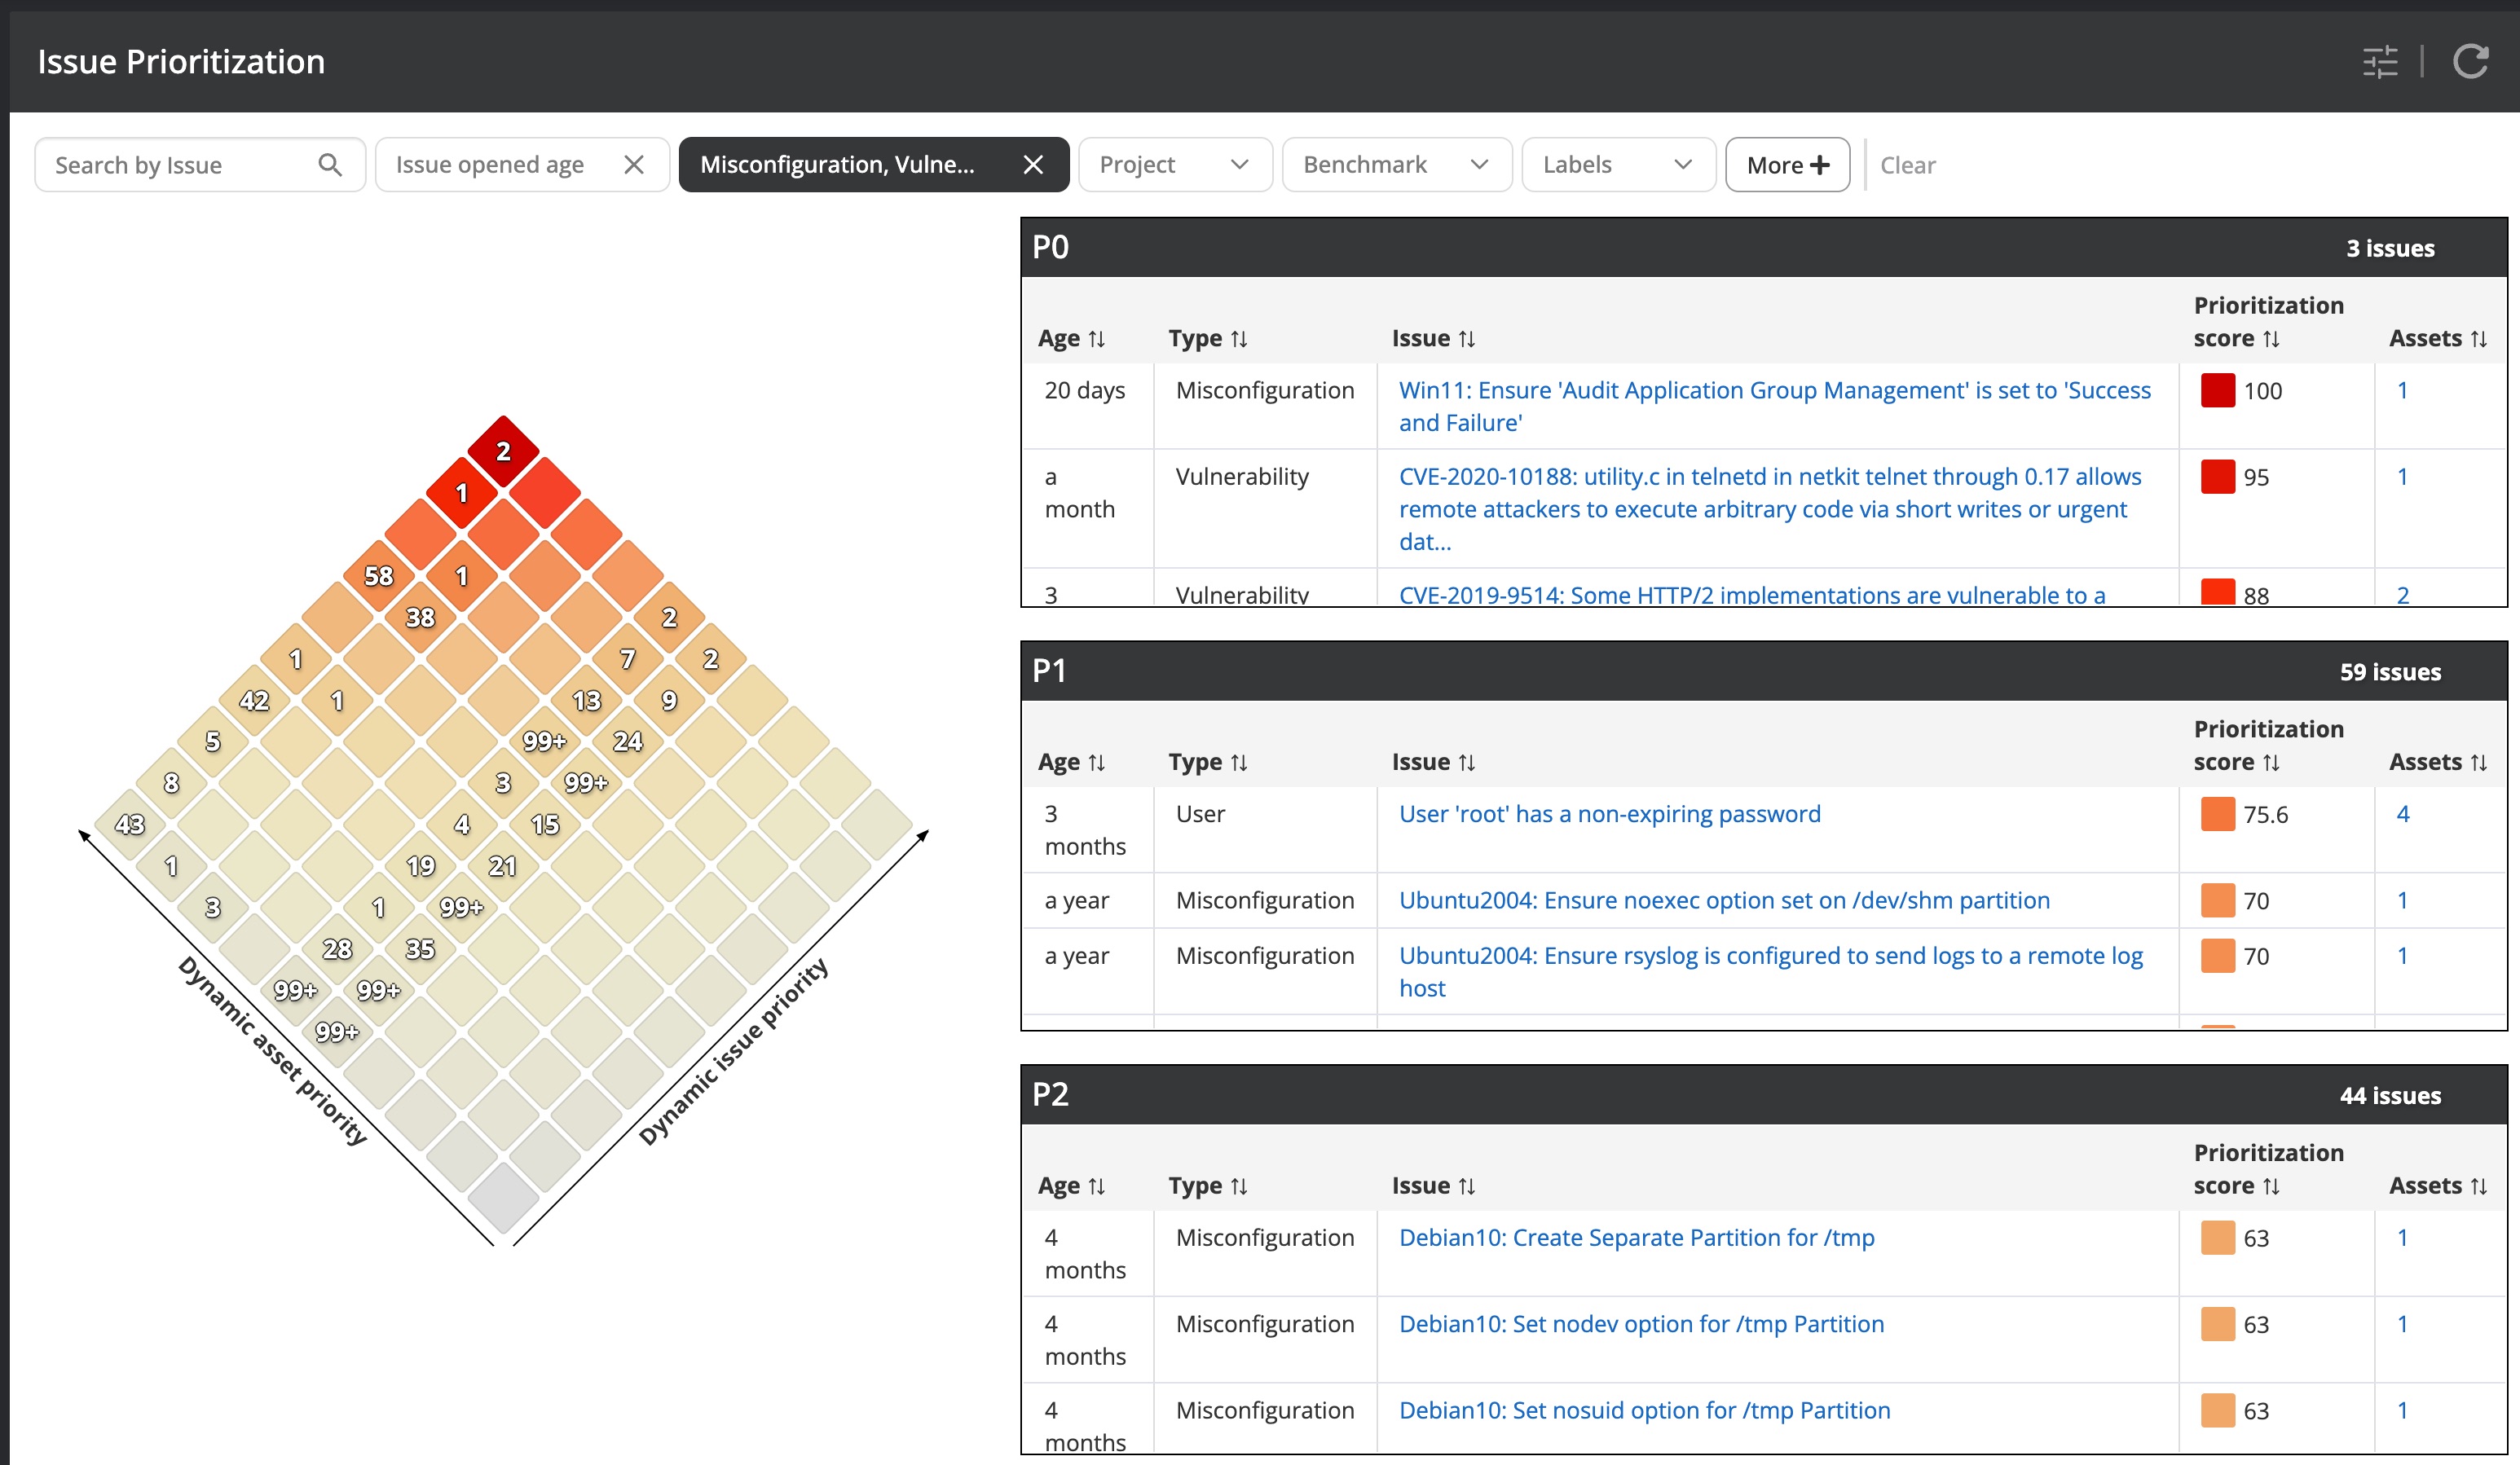Select the dark red top matrix cell

[x=503, y=451]
